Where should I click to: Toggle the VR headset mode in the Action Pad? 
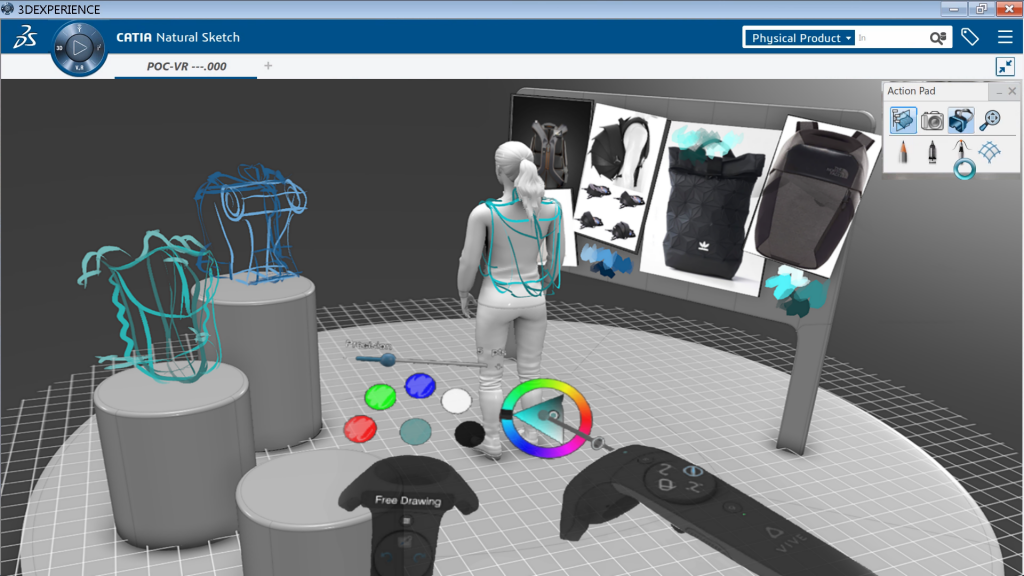961,120
